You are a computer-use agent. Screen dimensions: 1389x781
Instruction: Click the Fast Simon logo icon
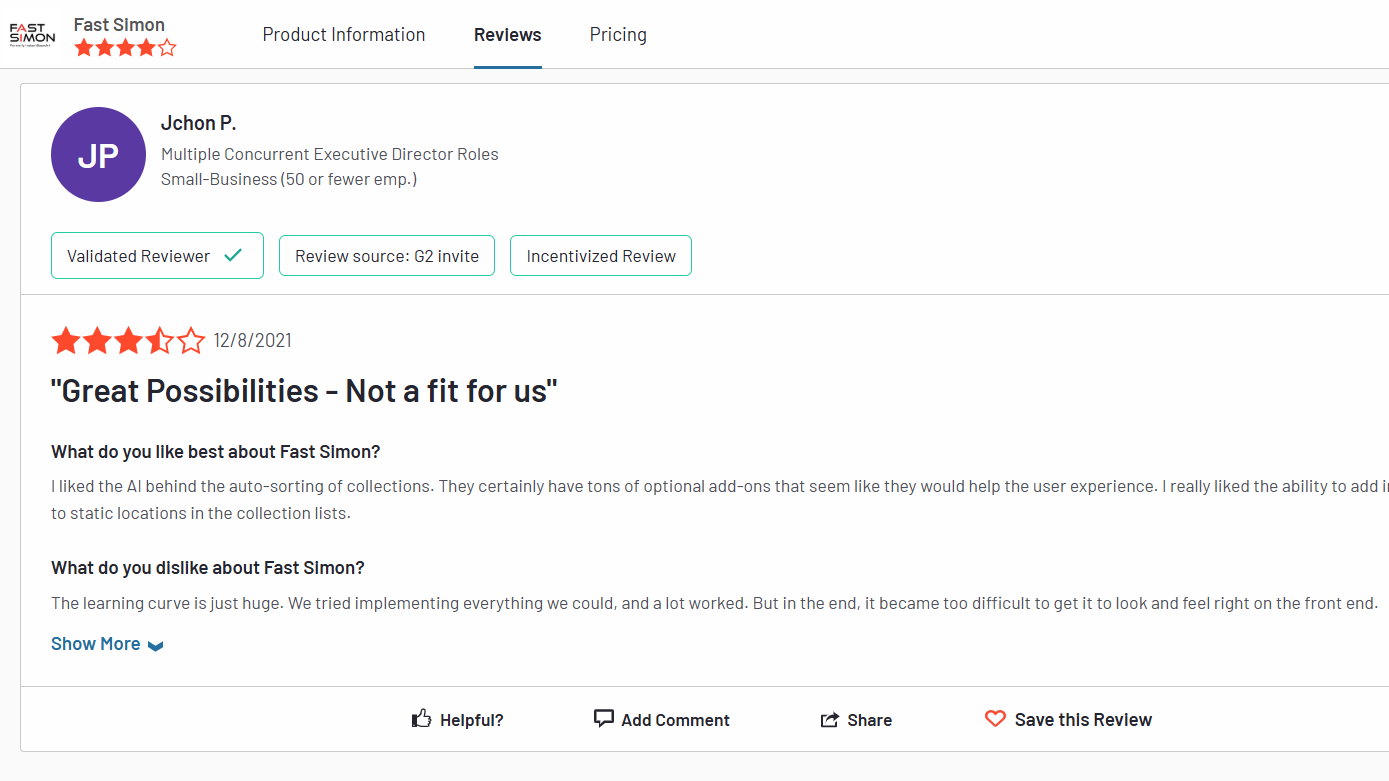(x=32, y=35)
